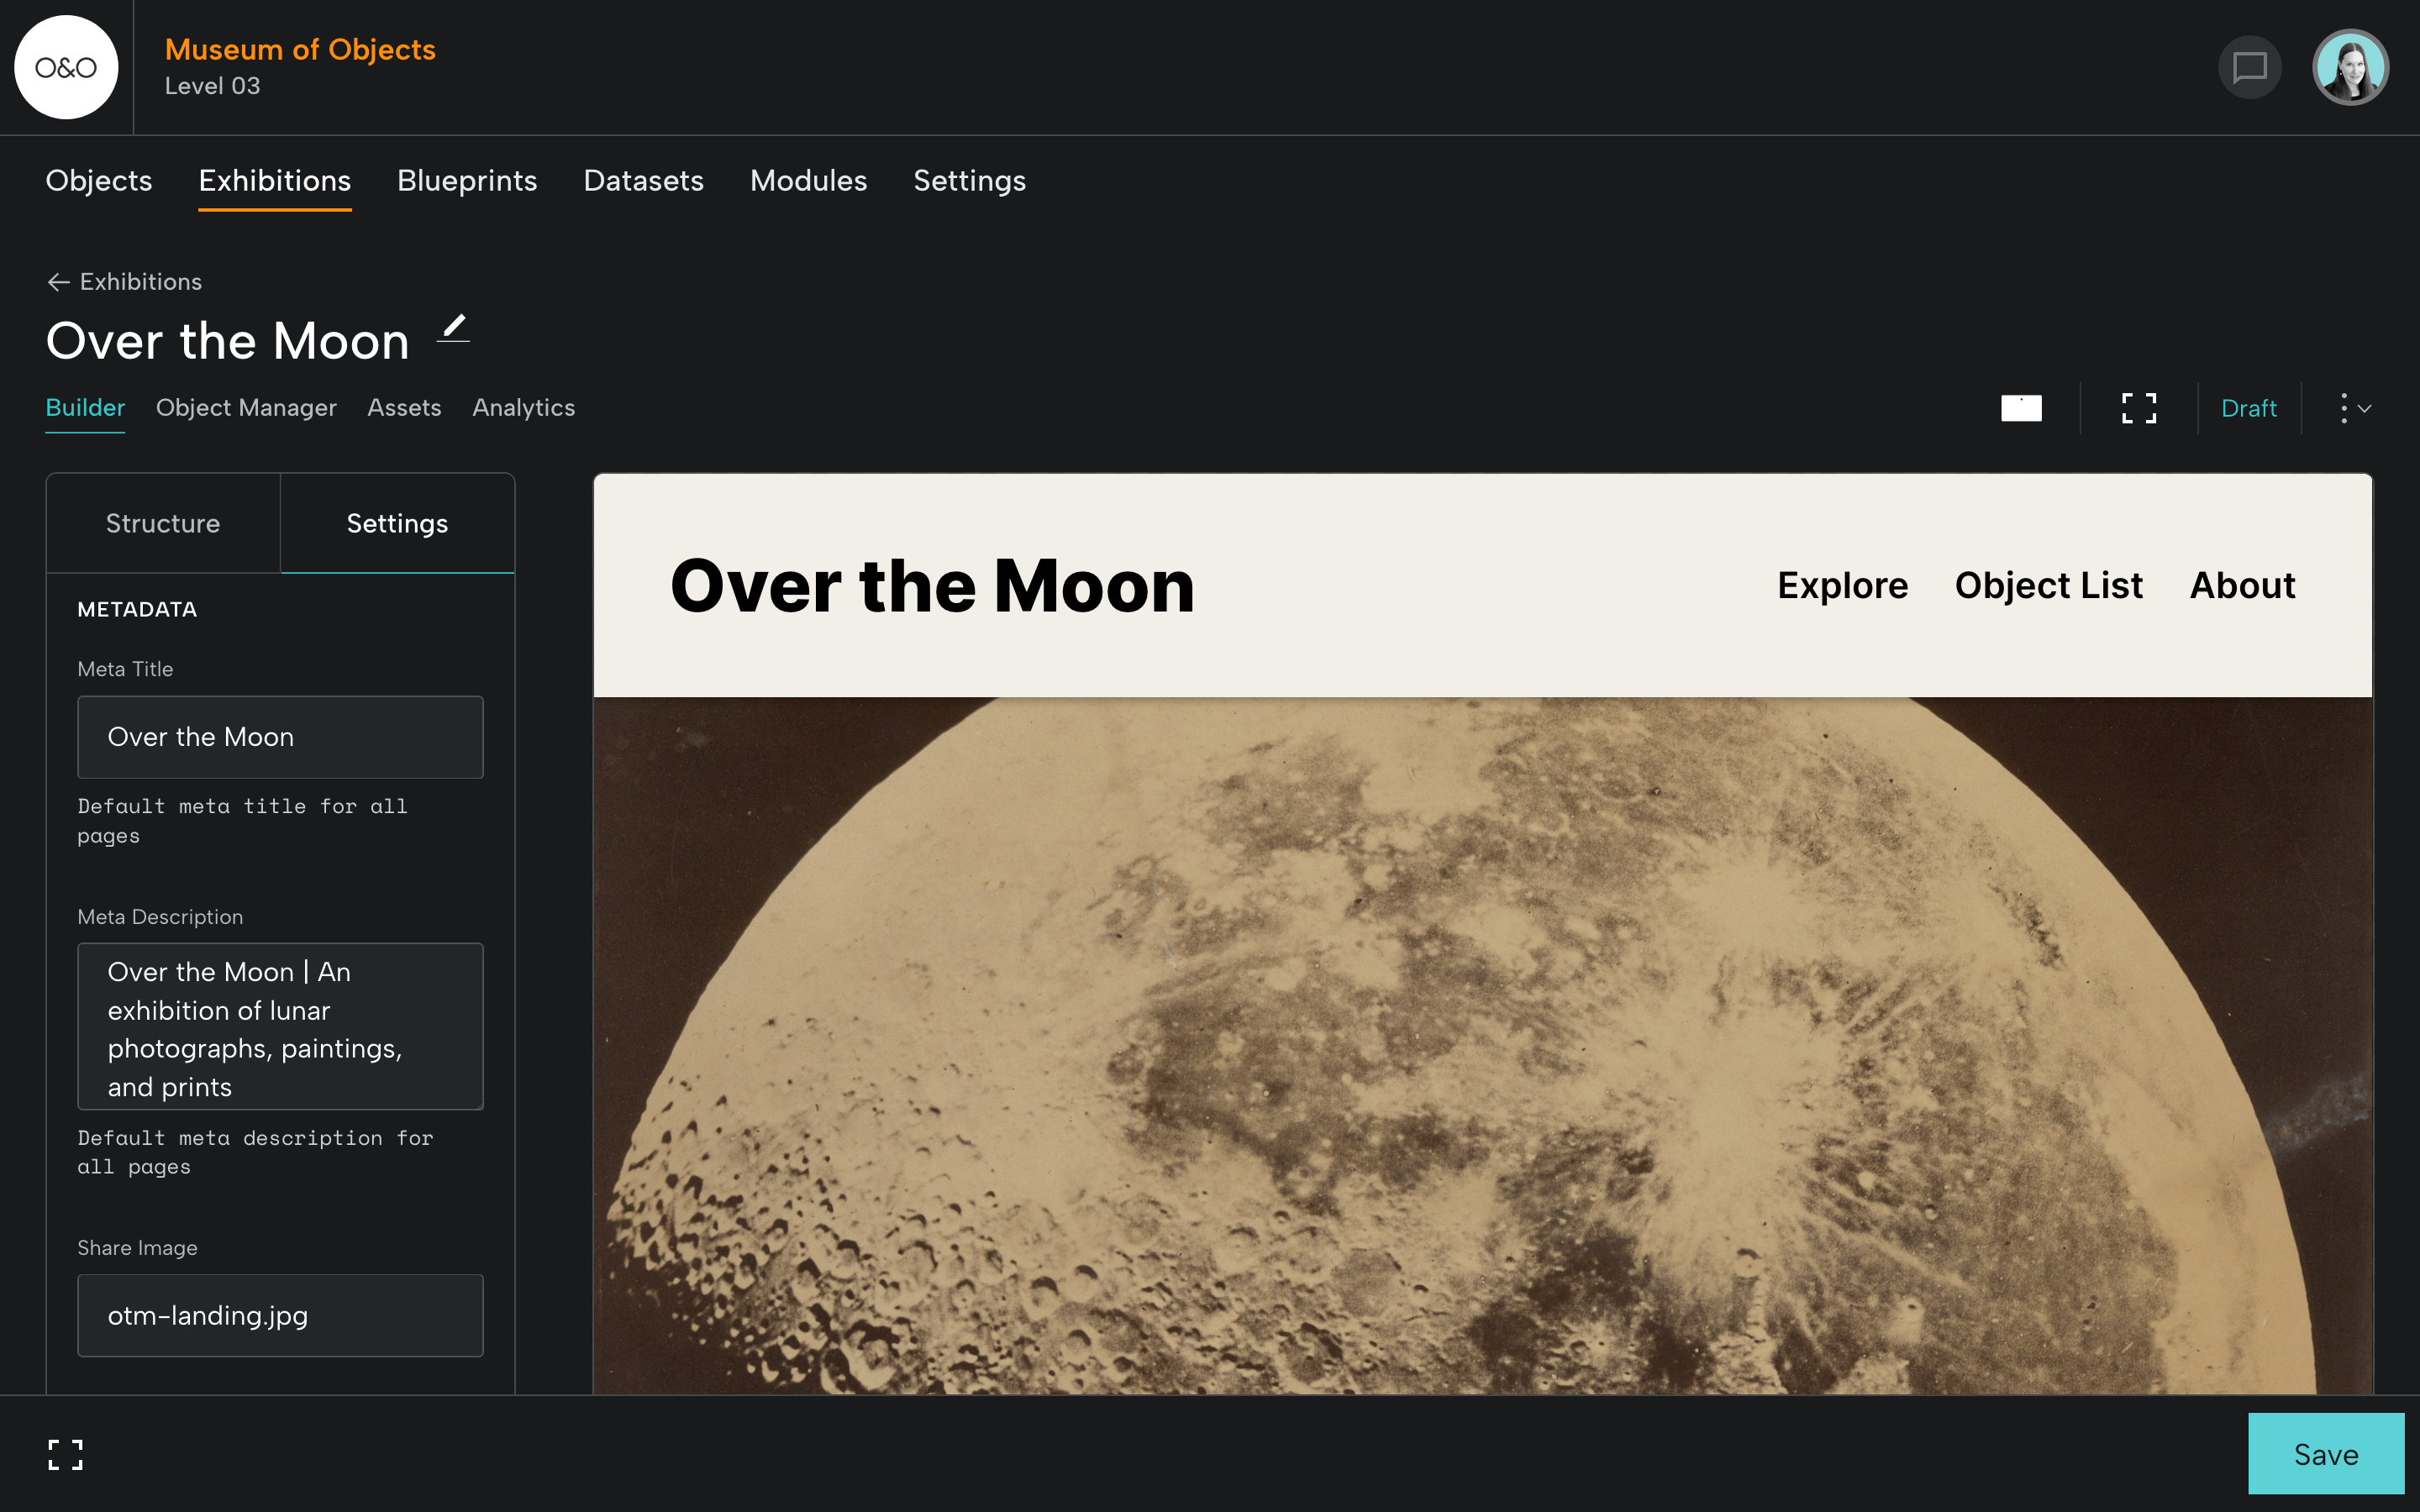Click the Share Image field otm-landing.jpg
This screenshot has width=2420, height=1512.
[x=281, y=1315]
